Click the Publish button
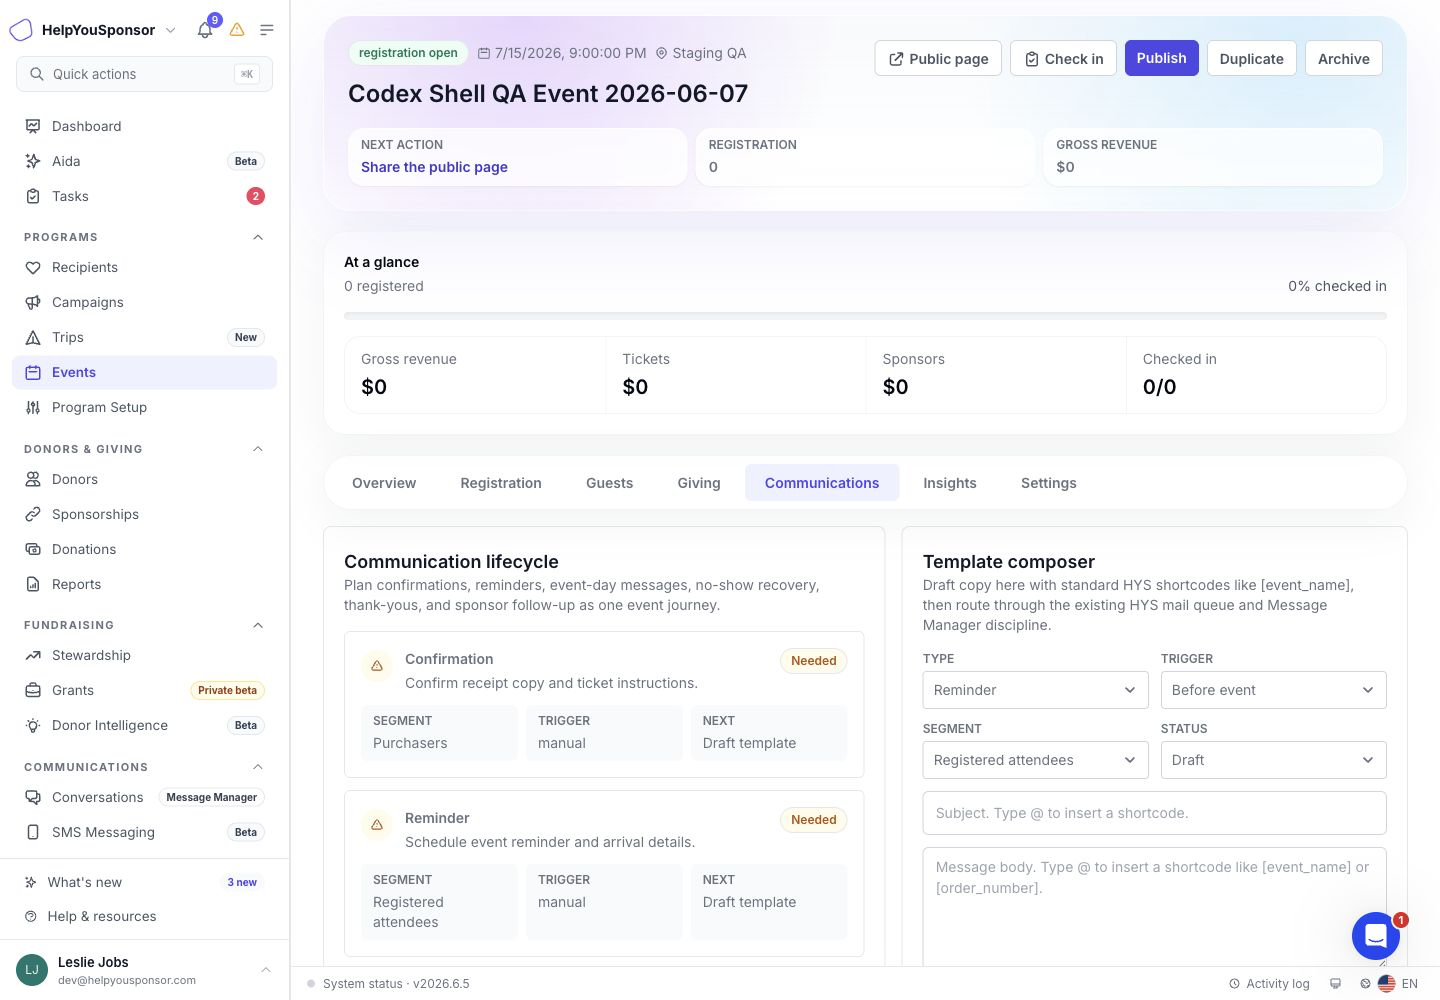Screen dimensions: 1440x1000 point(1161,58)
